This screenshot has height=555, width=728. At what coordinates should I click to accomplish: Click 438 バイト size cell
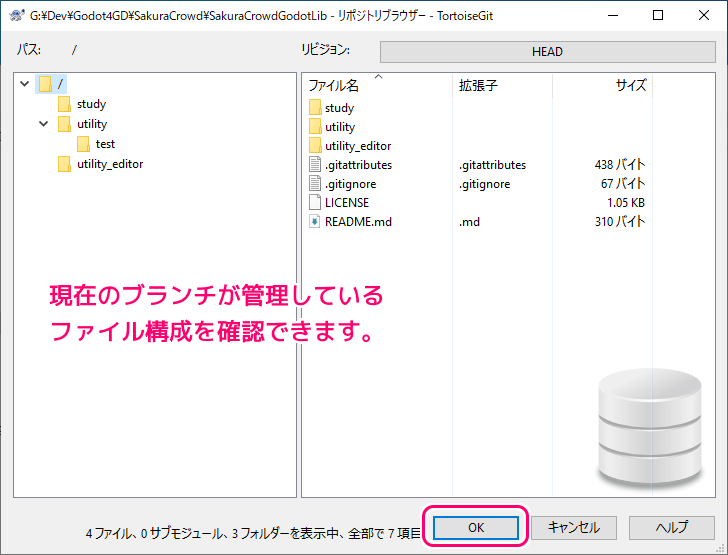click(x=620, y=165)
